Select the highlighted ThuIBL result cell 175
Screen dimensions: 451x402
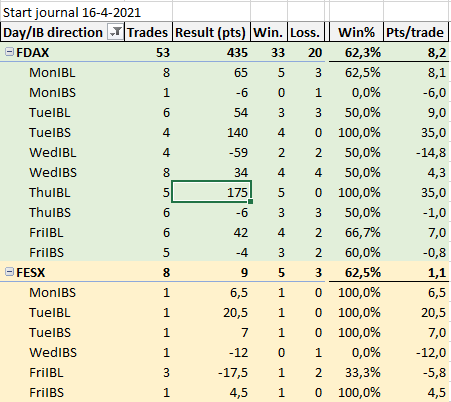point(211,192)
